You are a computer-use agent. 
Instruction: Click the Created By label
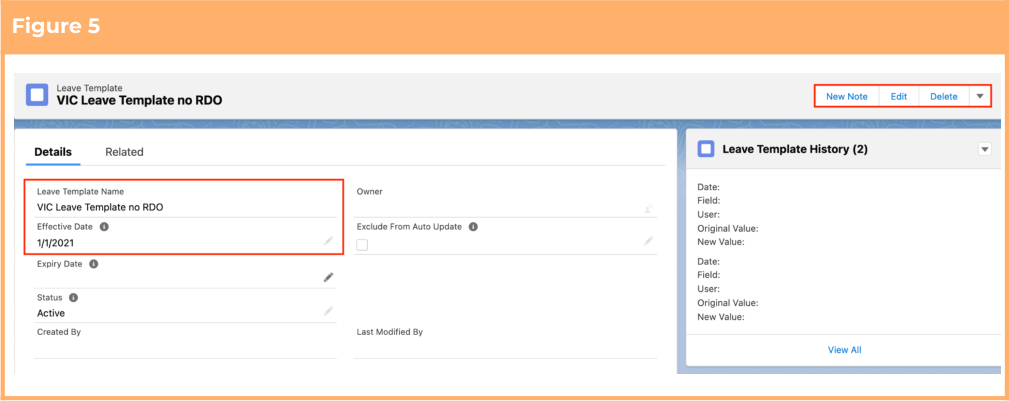(x=59, y=332)
